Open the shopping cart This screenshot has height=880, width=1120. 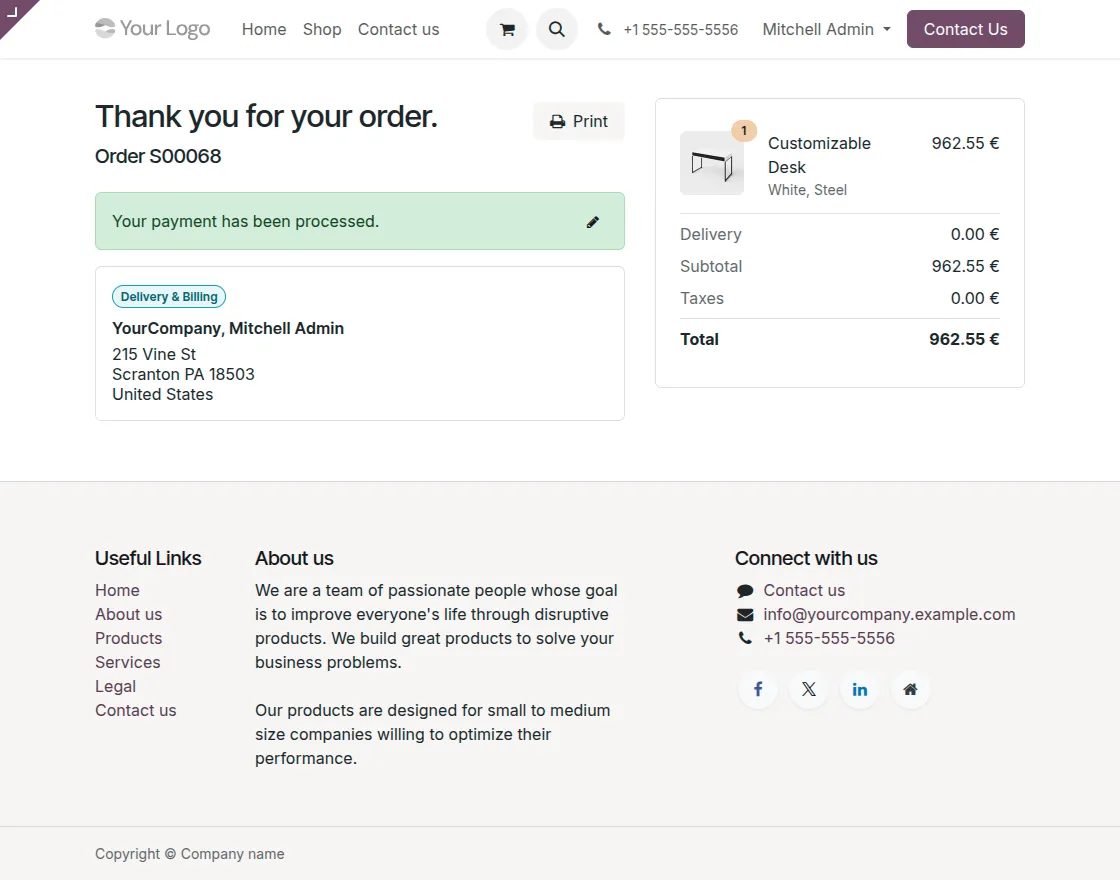click(x=506, y=29)
